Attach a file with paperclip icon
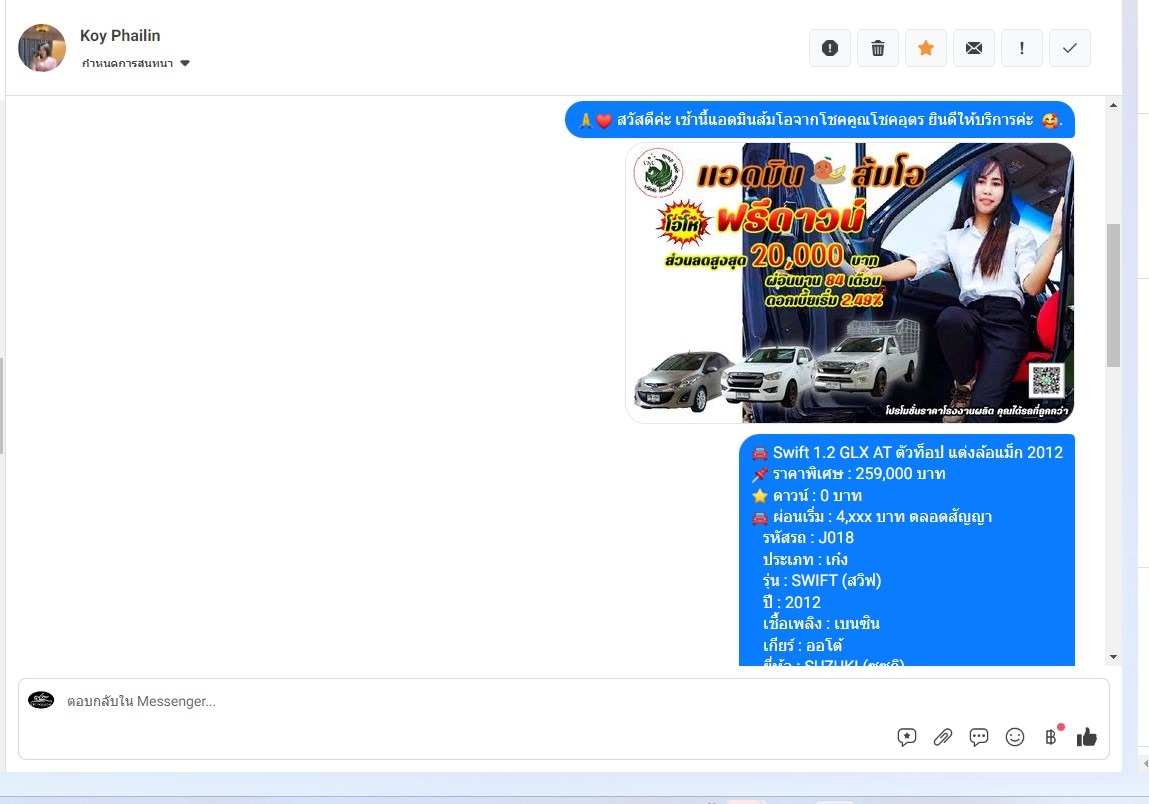This screenshot has width=1149, height=804. point(942,737)
